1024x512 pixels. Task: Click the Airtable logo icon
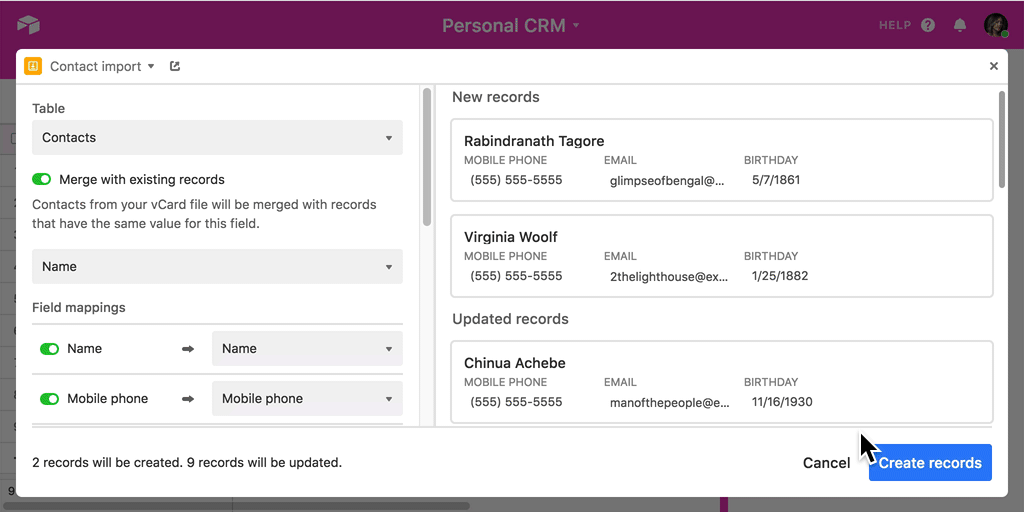click(28, 25)
